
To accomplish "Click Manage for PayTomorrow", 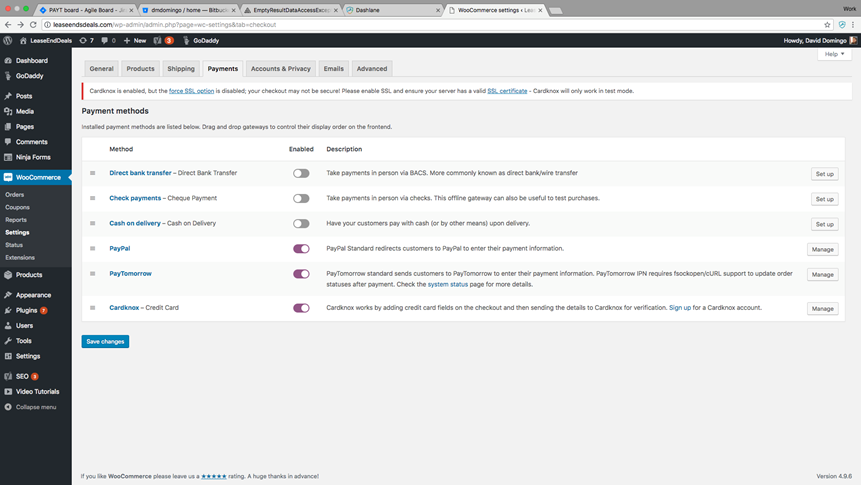I will point(823,275).
